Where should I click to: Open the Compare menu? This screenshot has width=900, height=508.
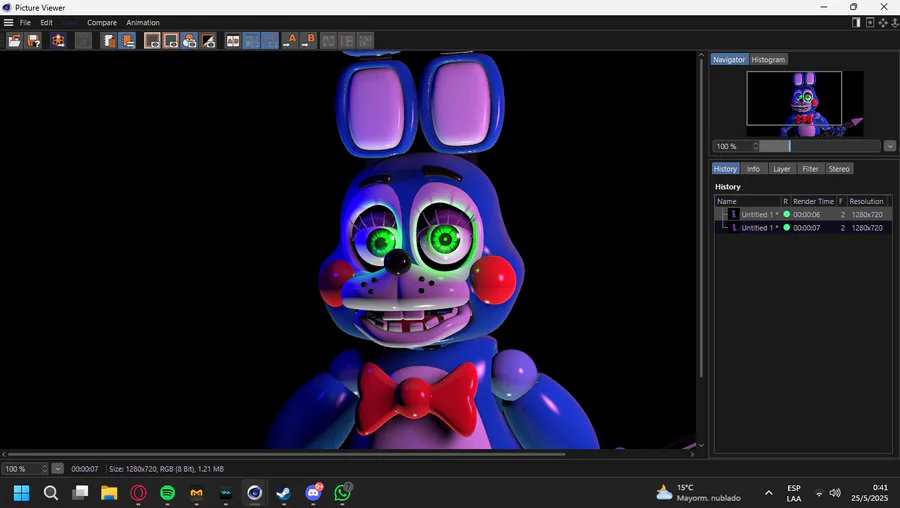pyautogui.click(x=102, y=22)
